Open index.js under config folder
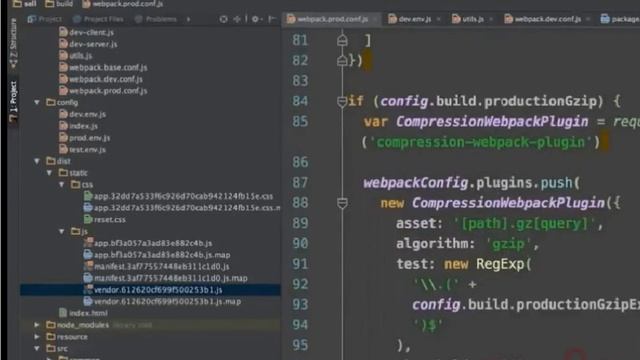This screenshot has width=640, height=360. coord(83,126)
